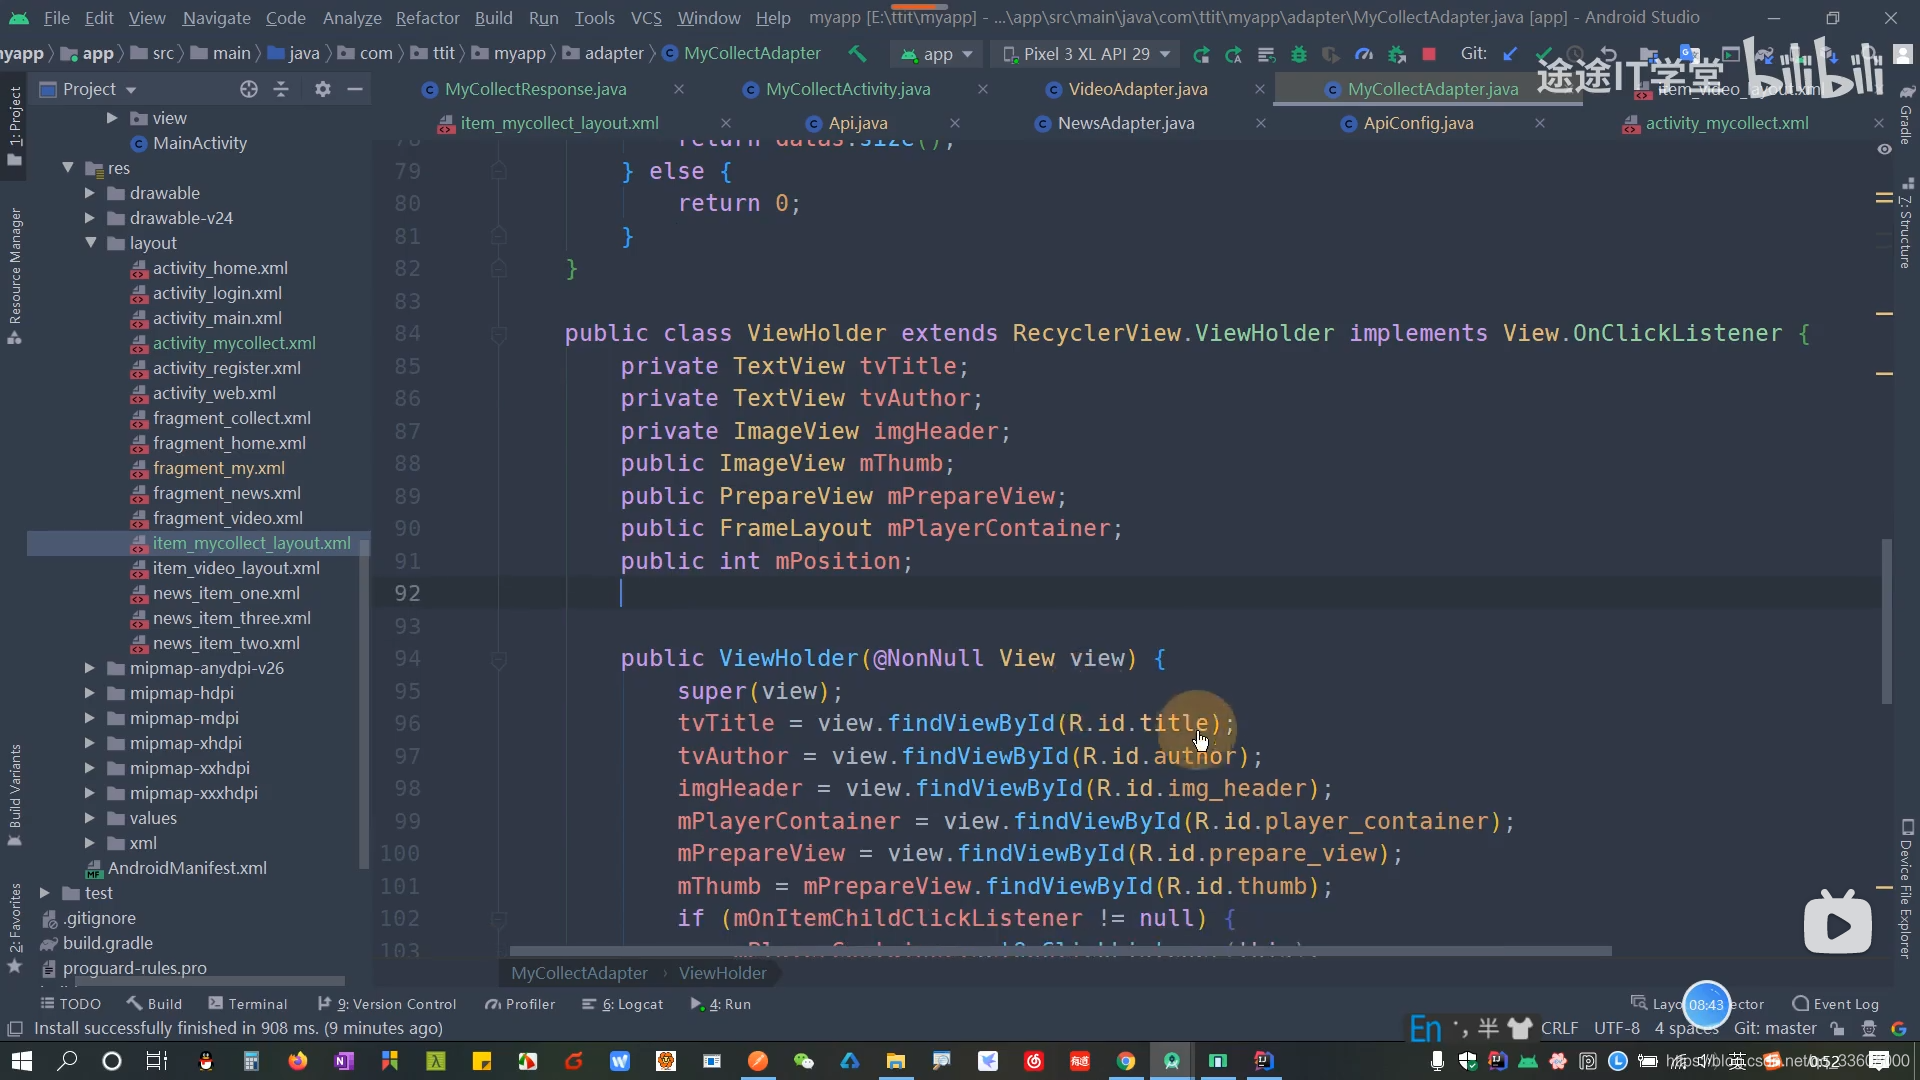Toggle the read-only lock icon in status bar
This screenshot has width=1920, height=1080.
[x=1837, y=1028]
